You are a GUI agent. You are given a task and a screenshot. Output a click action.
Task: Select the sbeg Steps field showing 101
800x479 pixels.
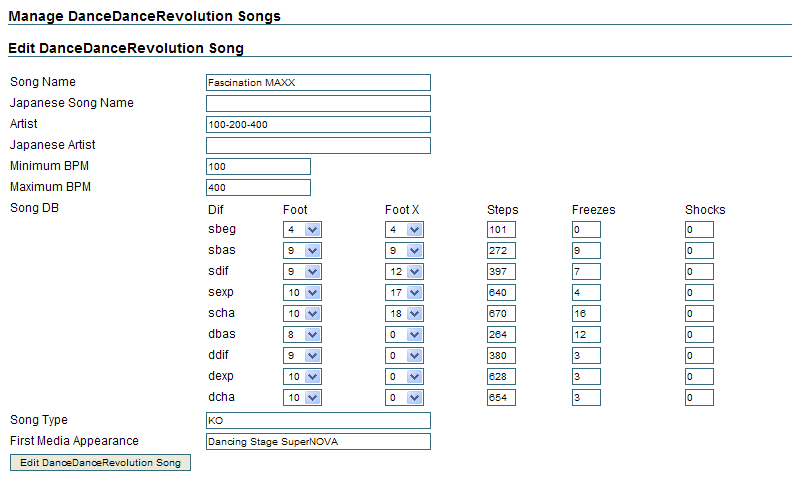(501, 230)
